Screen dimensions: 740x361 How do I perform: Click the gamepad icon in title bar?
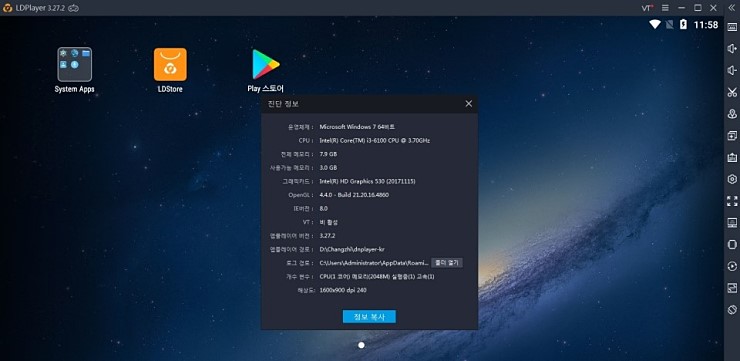click(x=73, y=8)
